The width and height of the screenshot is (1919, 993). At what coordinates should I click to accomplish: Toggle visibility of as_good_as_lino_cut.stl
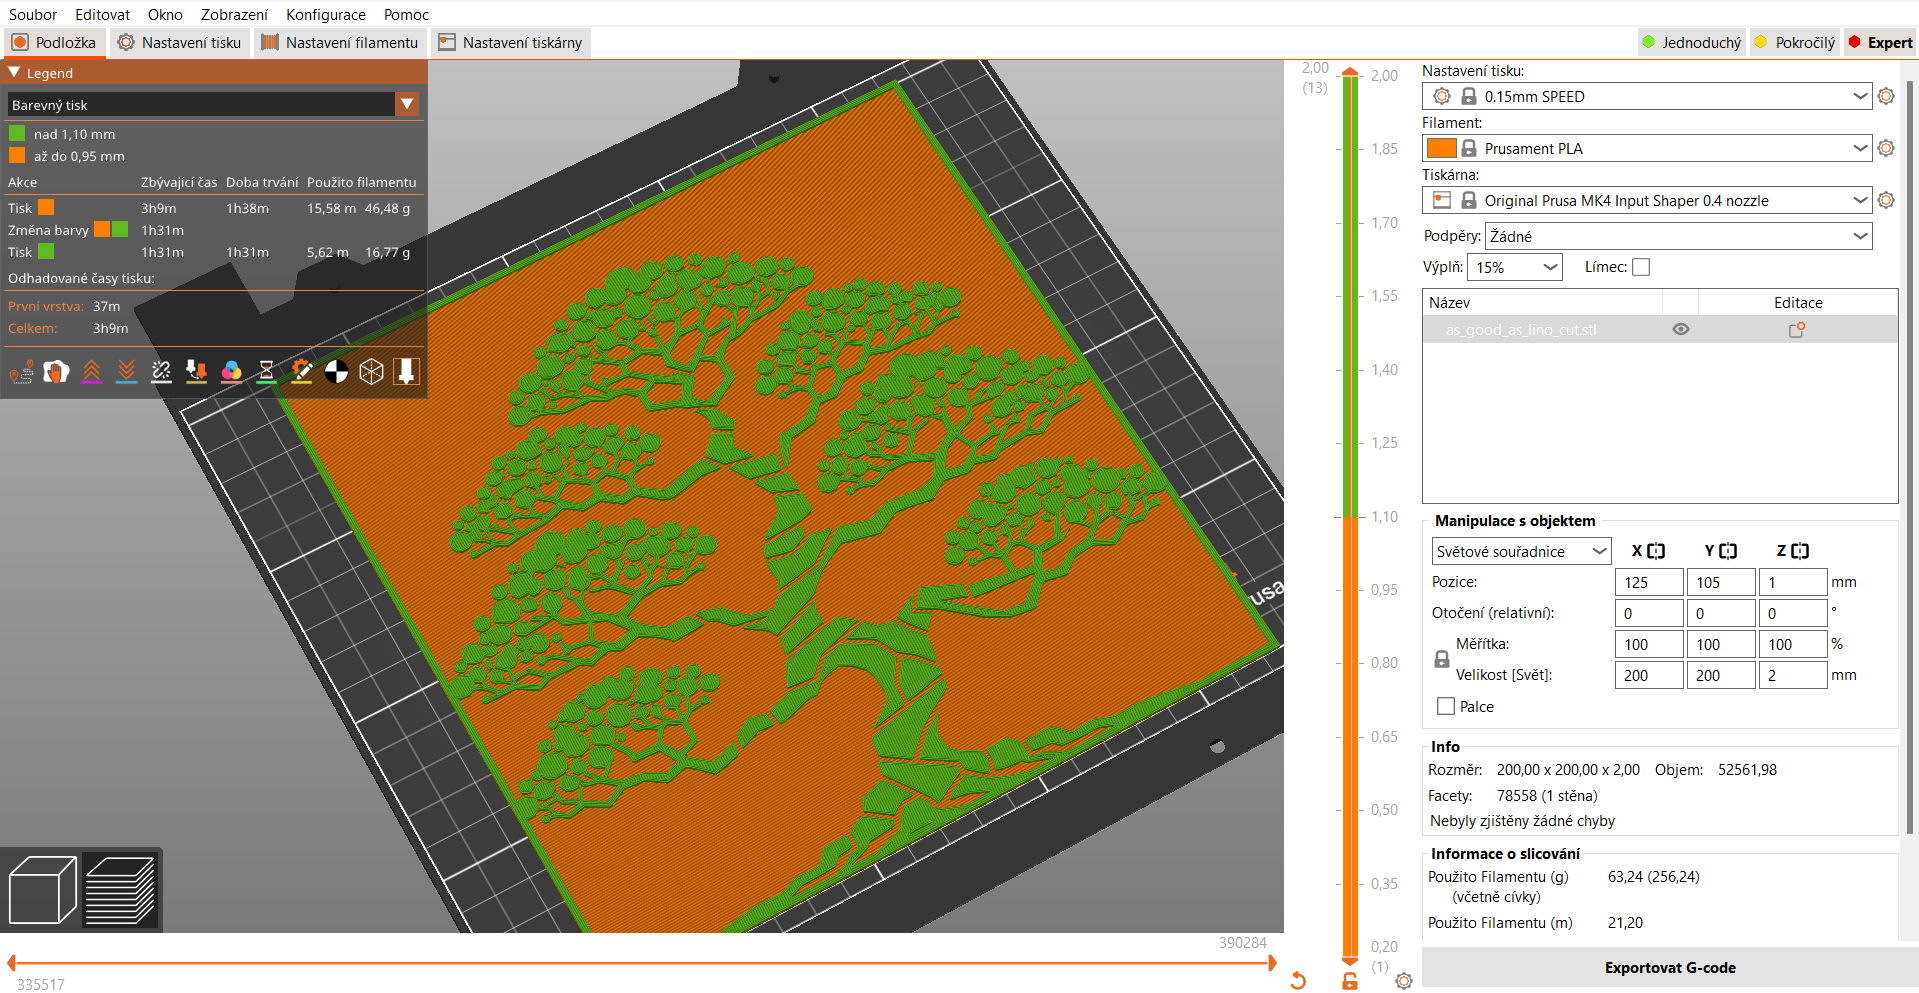[1680, 329]
